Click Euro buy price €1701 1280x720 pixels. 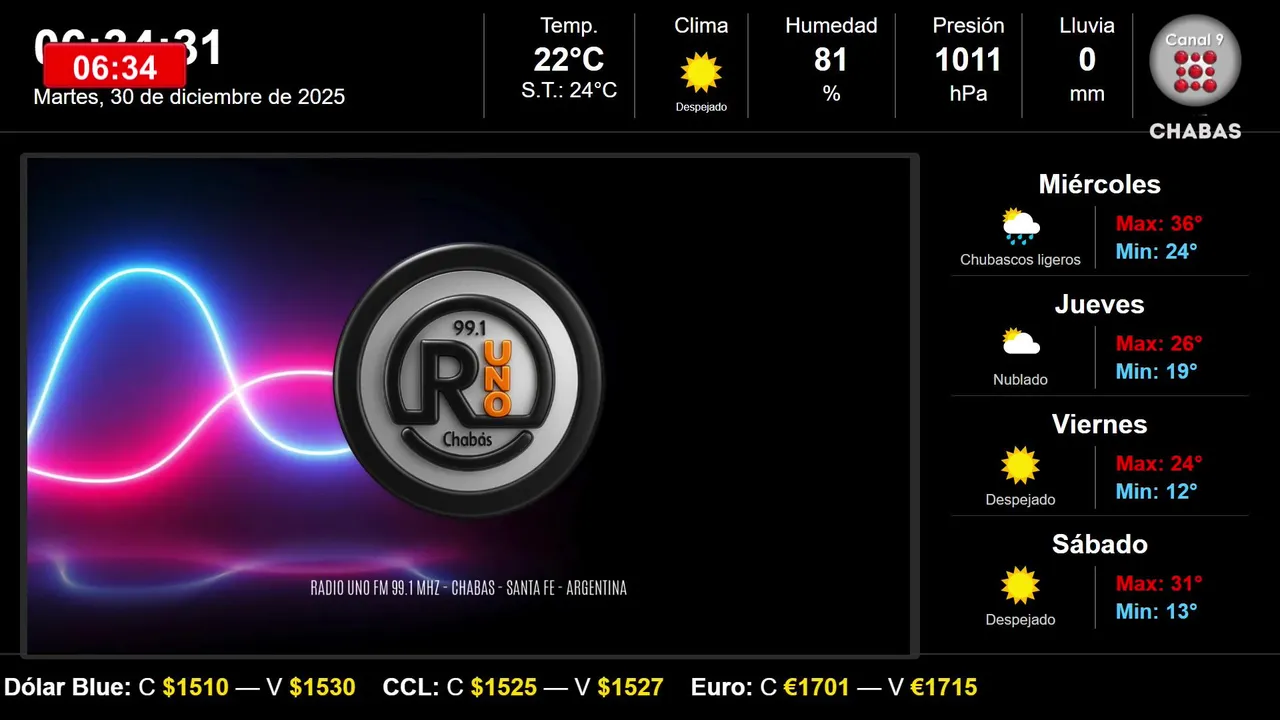(x=817, y=687)
